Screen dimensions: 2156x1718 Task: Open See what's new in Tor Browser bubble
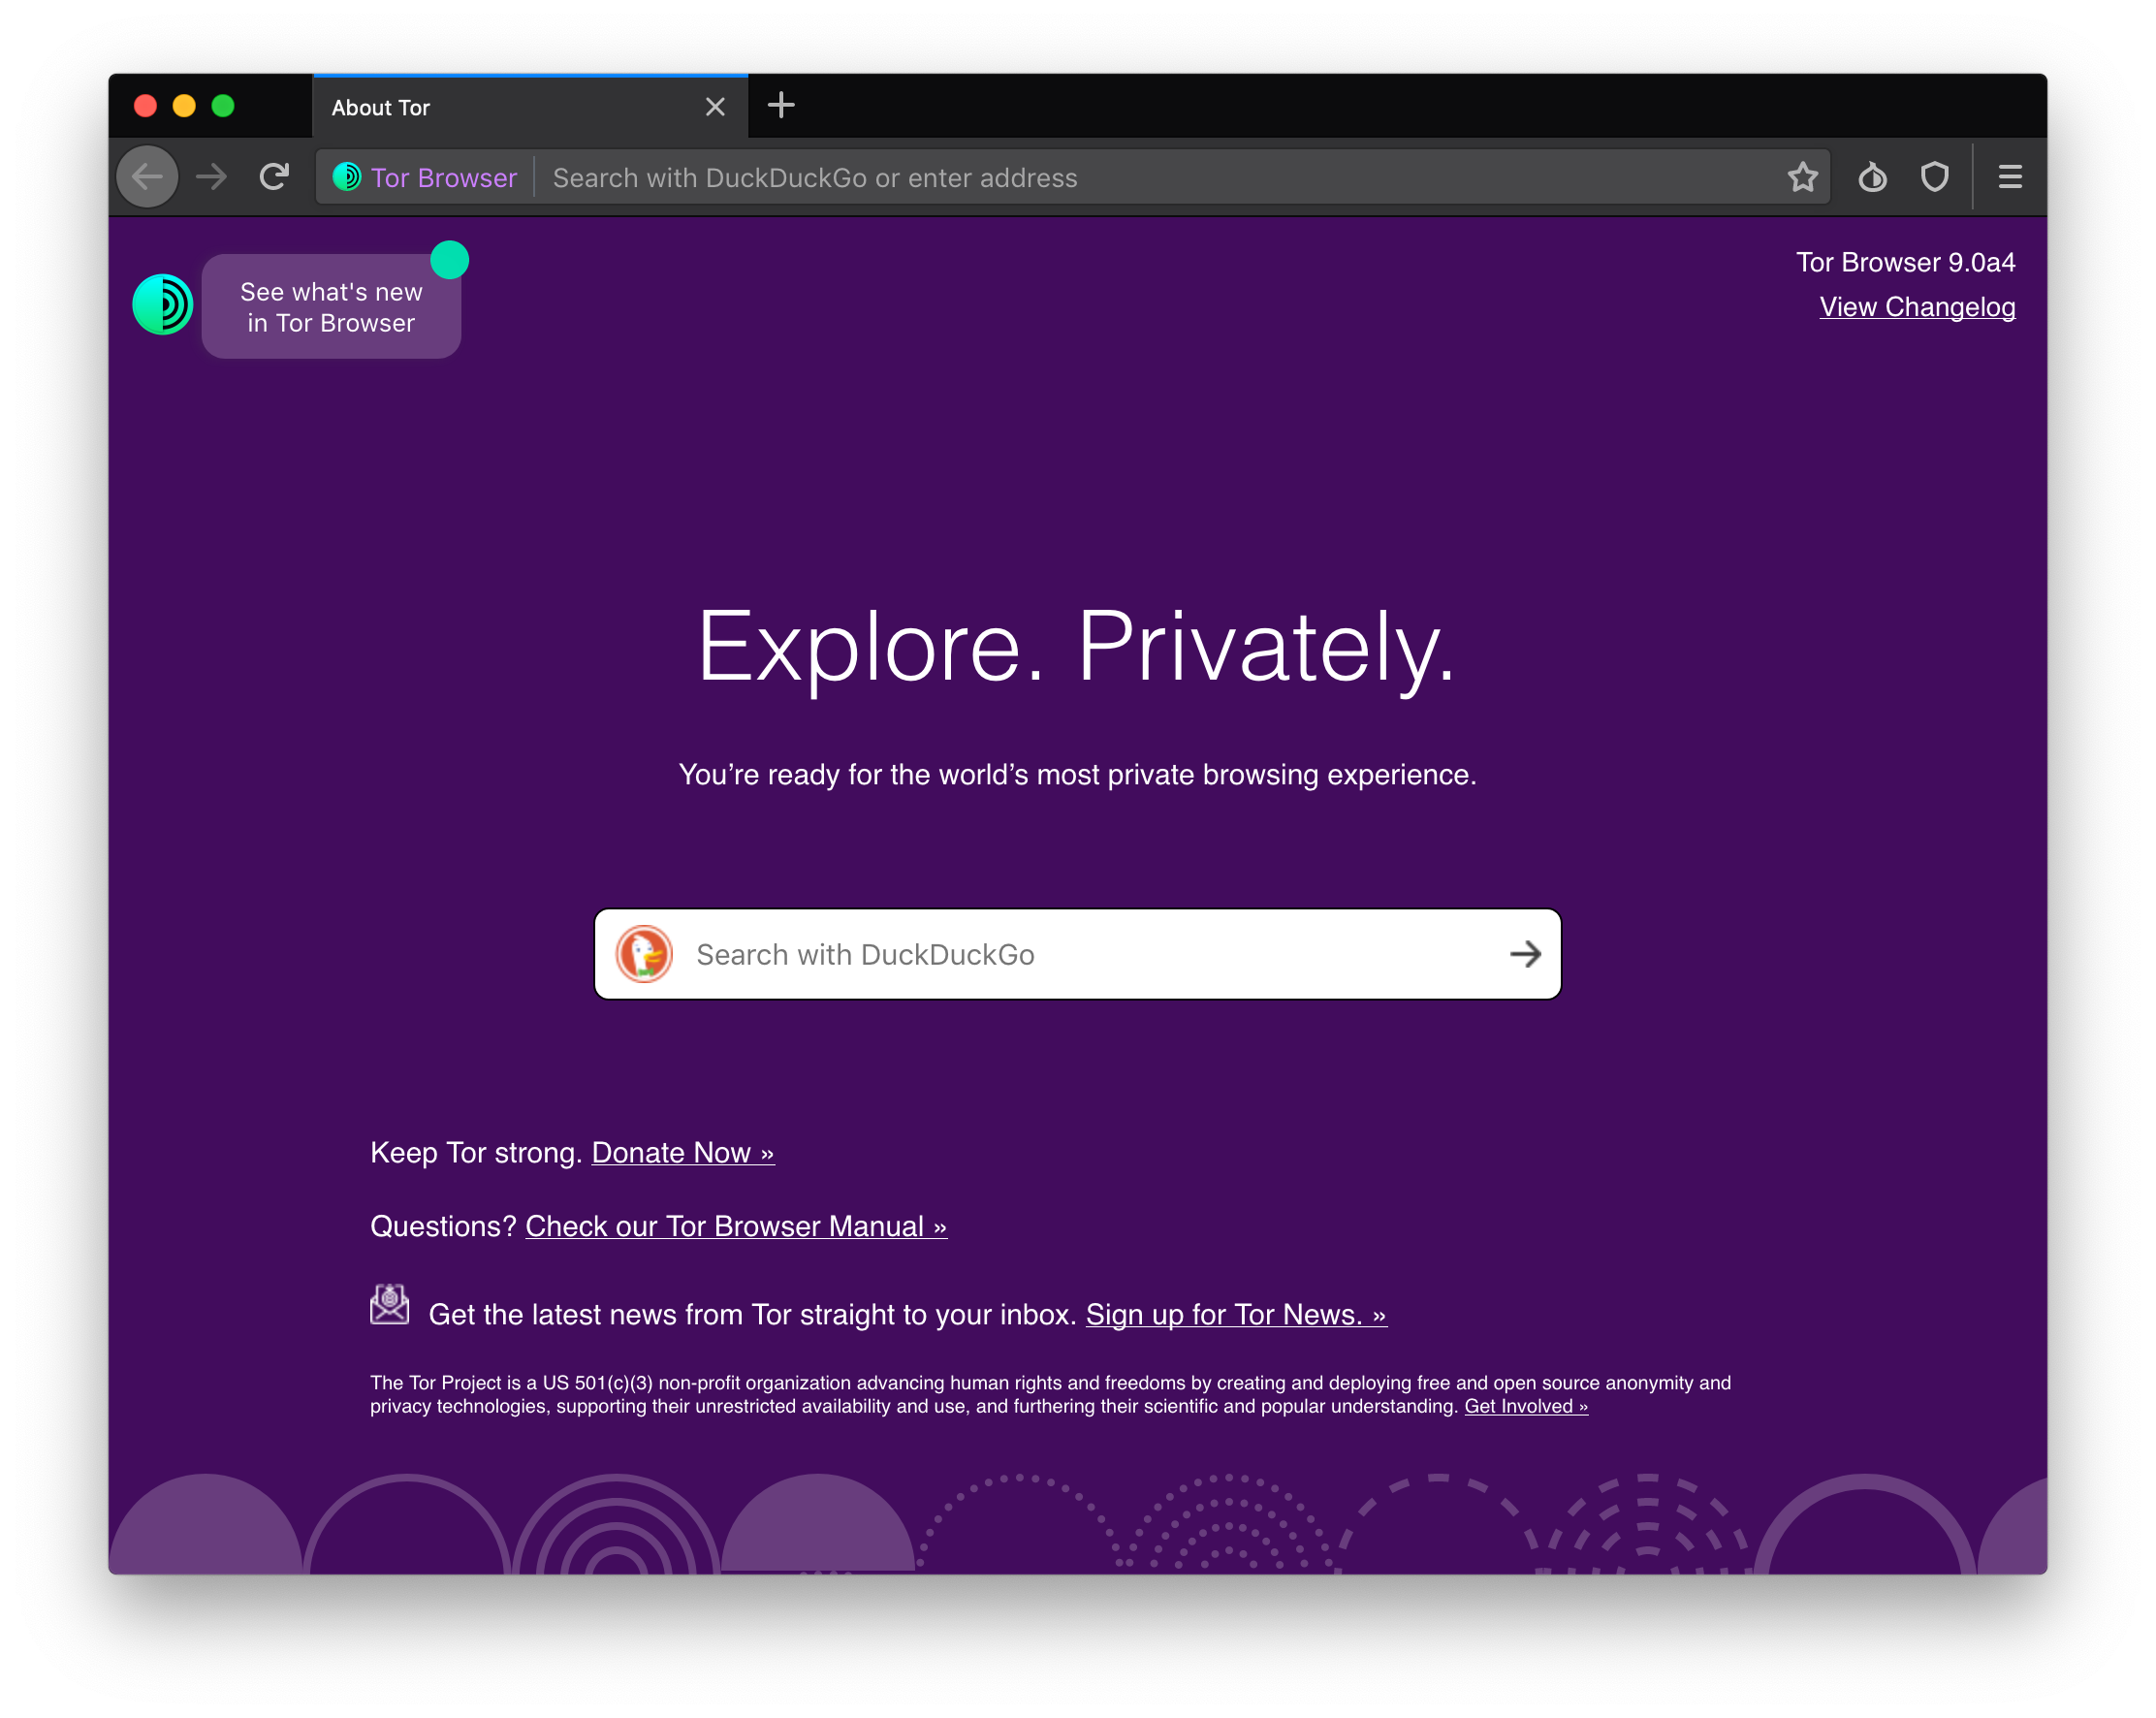[331, 307]
